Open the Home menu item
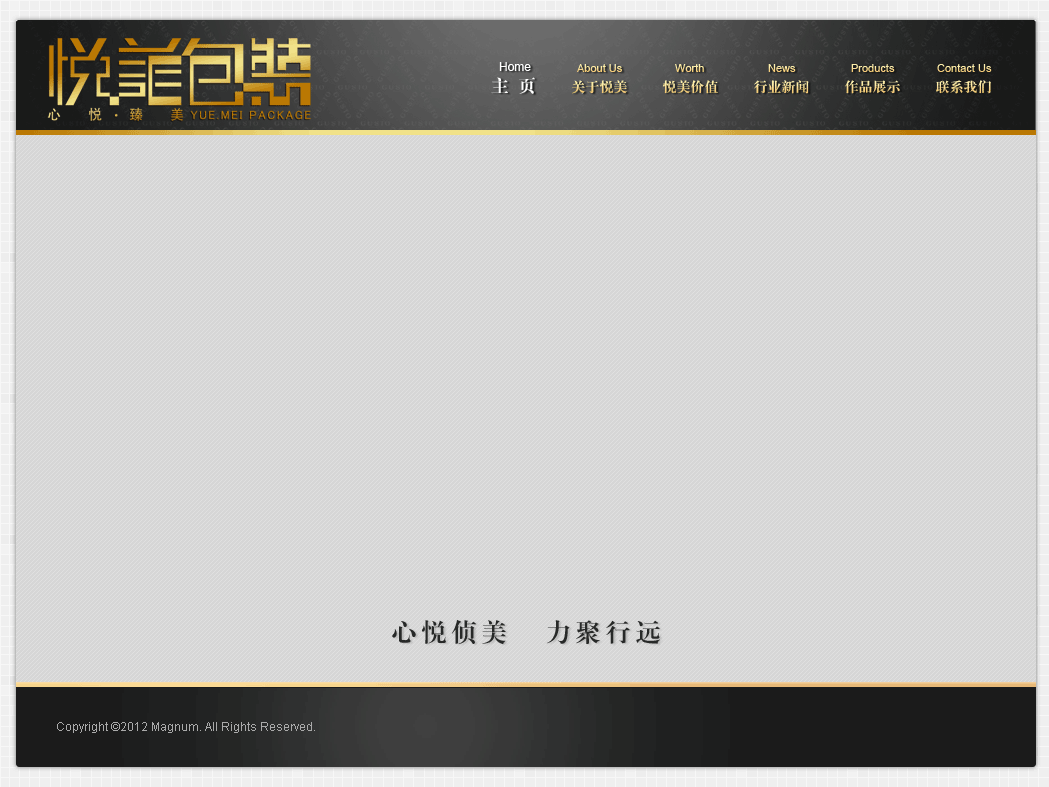This screenshot has width=1049, height=787. pyautogui.click(x=515, y=67)
